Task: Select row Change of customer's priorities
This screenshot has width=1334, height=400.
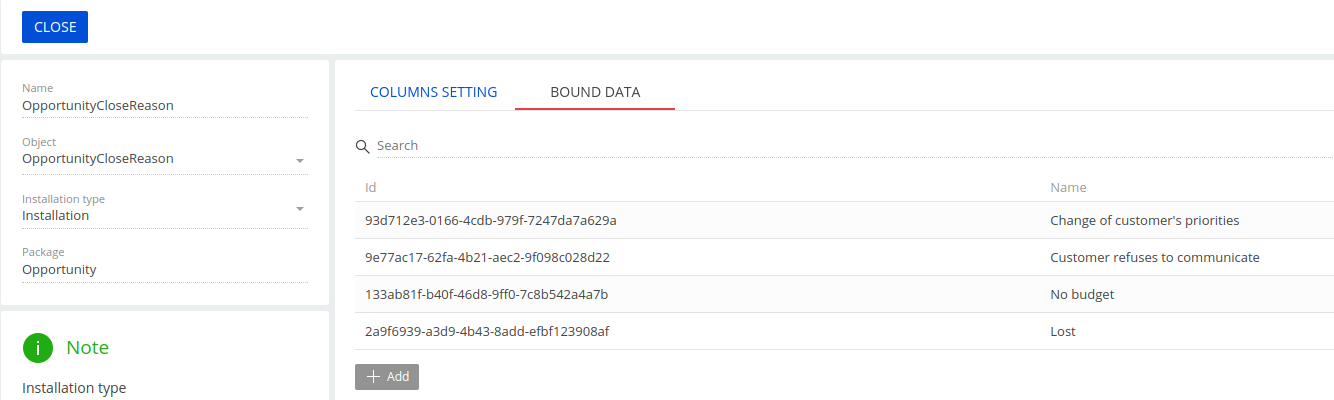Action: 844,220
